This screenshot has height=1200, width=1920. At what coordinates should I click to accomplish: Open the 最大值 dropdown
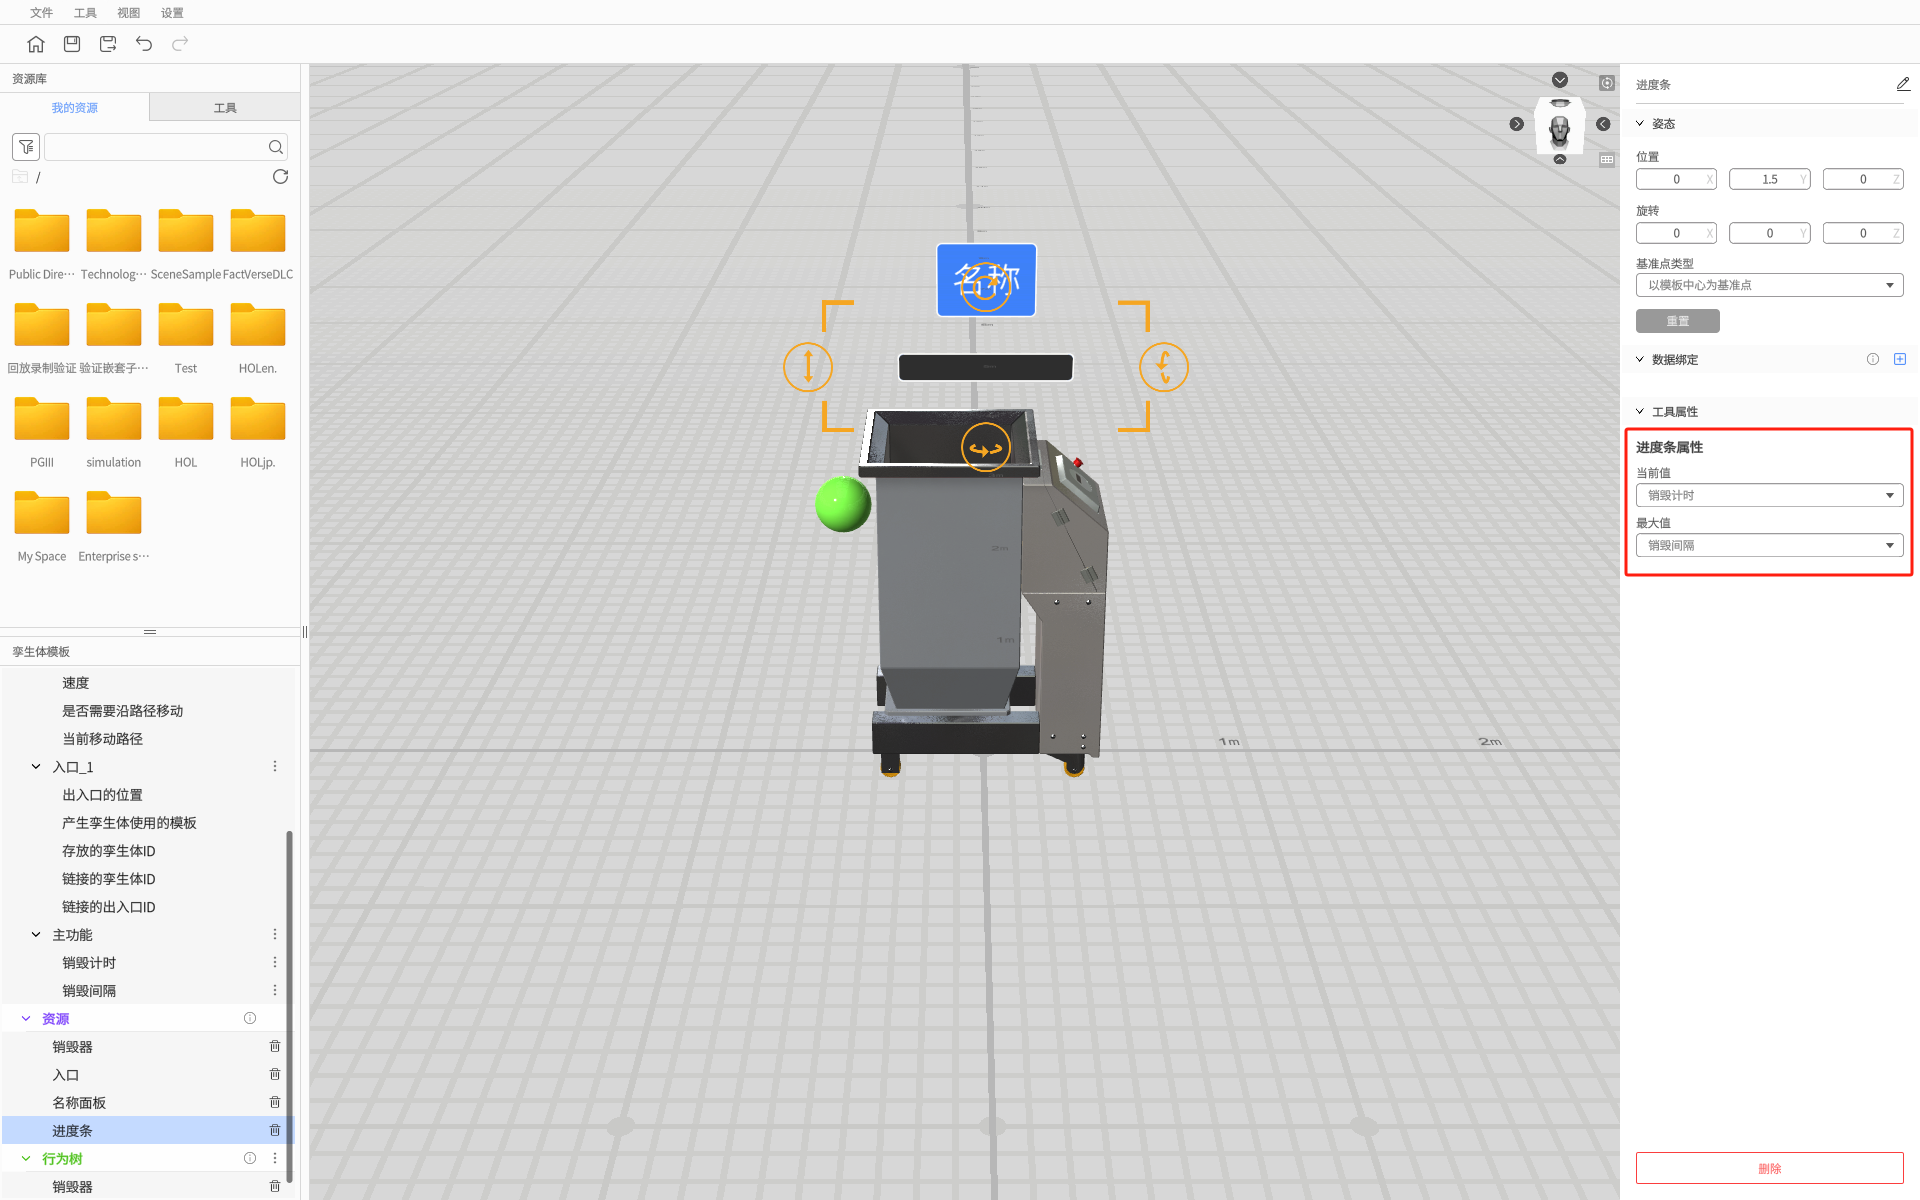click(x=1769, y=545)
